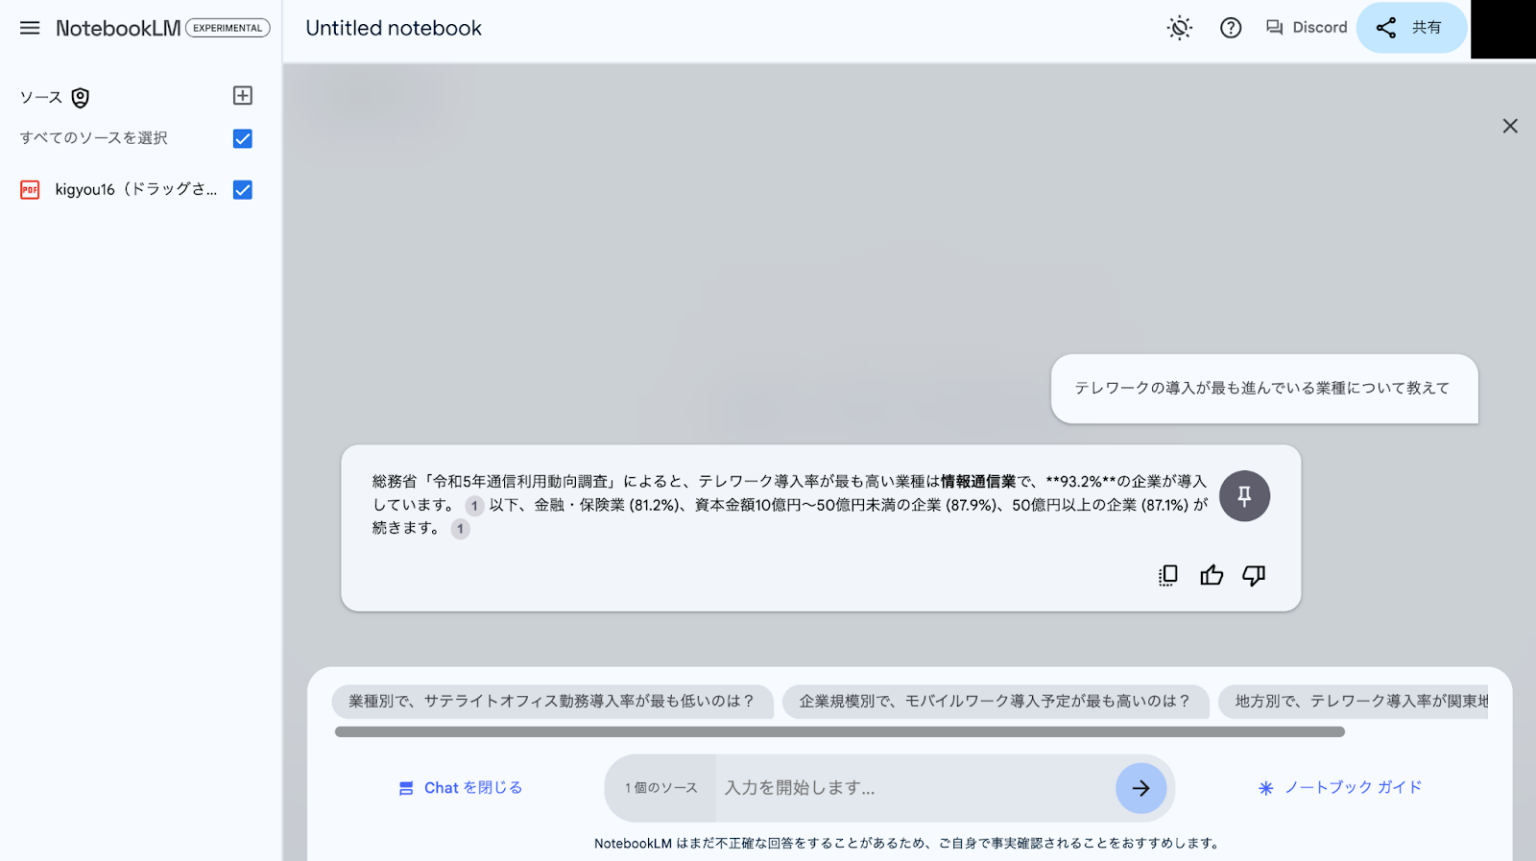This screenshot has height=861, width=1536.
Task: Click the 共有 share button
Action: 1411,27
